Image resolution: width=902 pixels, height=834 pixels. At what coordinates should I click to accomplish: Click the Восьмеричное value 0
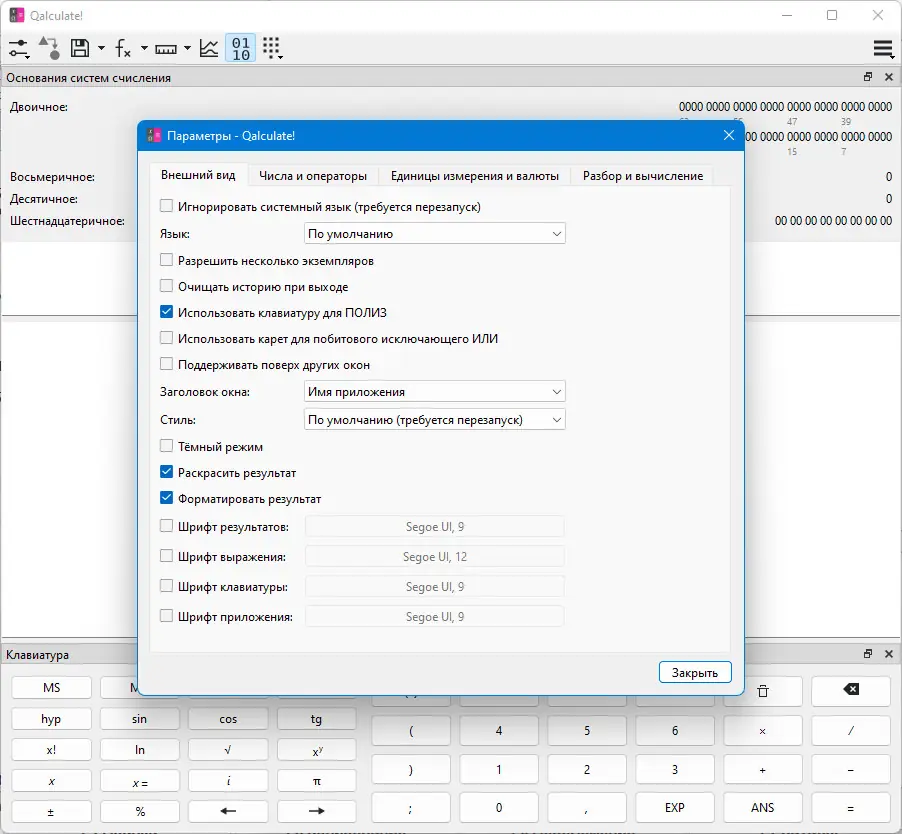[889, 177]
